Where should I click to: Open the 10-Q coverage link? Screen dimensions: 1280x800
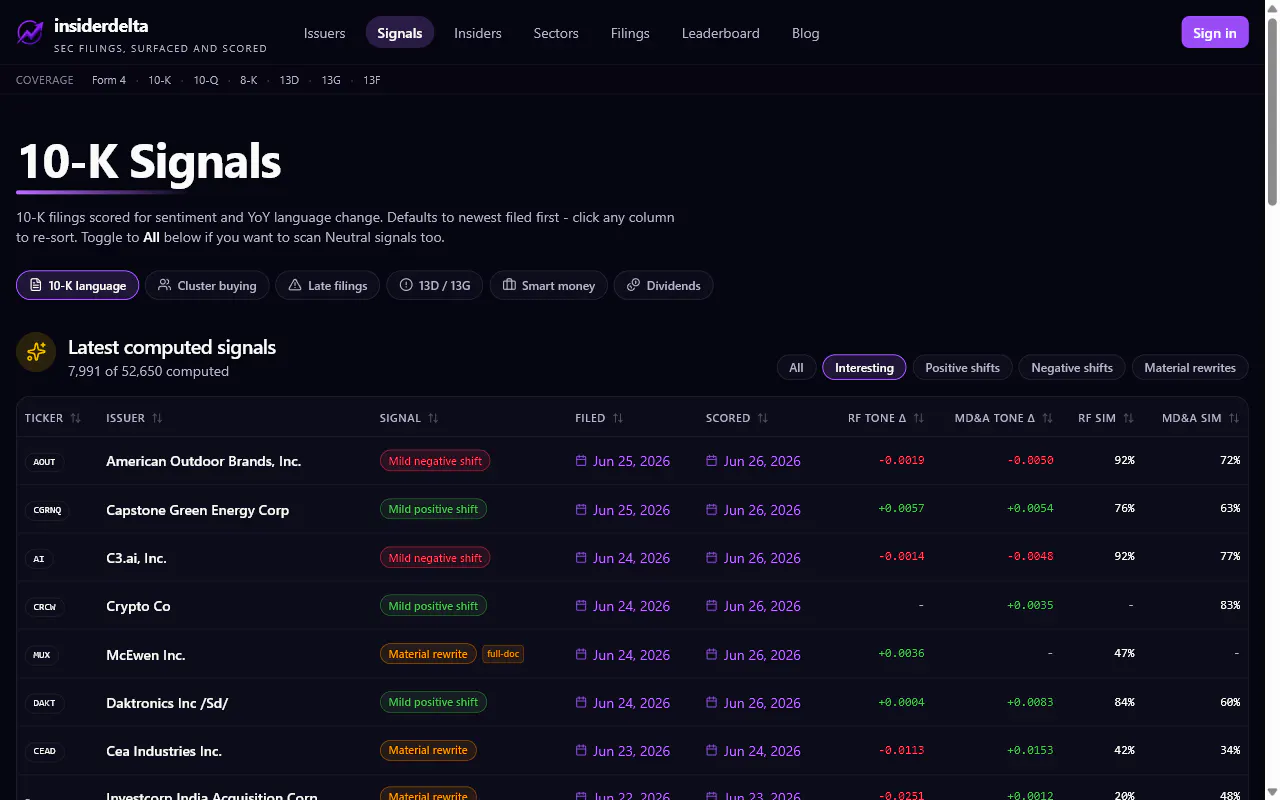[206, 80]
